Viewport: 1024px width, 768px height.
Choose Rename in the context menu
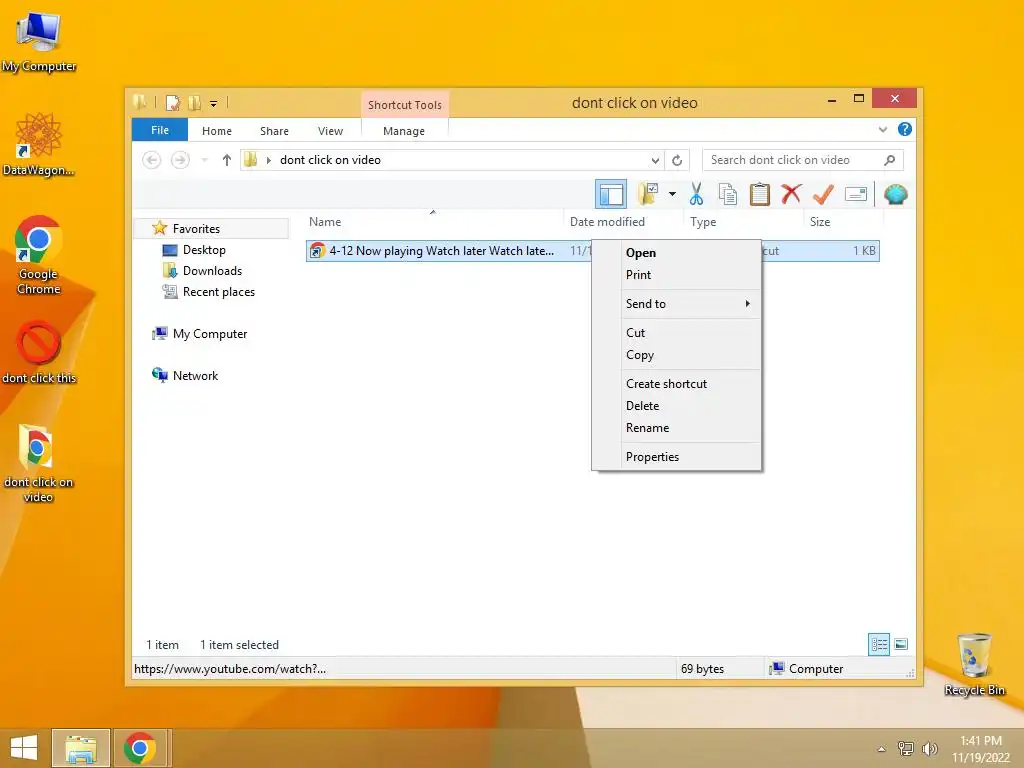pyautogui.click(x=677, y=428)
